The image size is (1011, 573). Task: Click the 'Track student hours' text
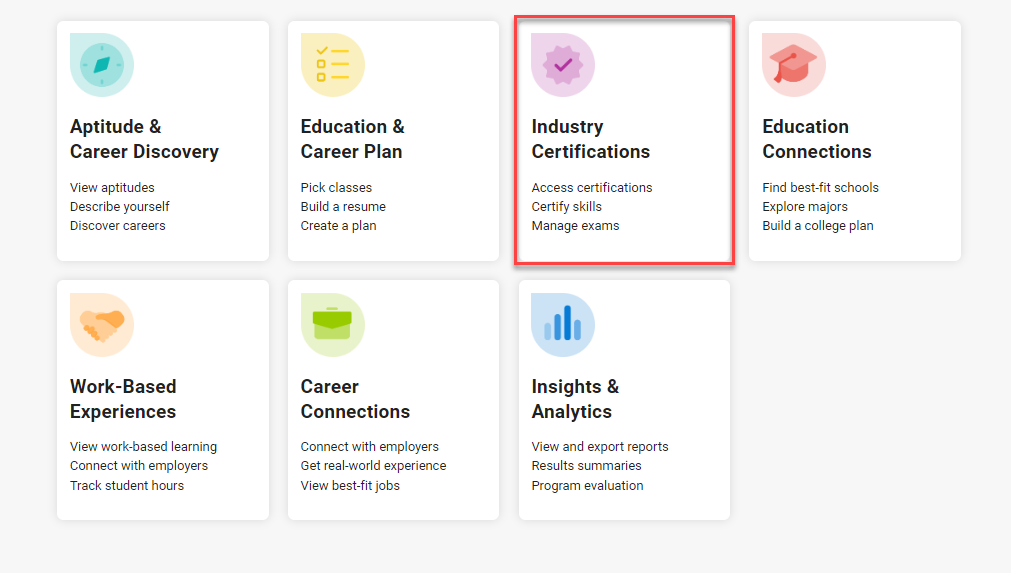[x=127, y=485]
